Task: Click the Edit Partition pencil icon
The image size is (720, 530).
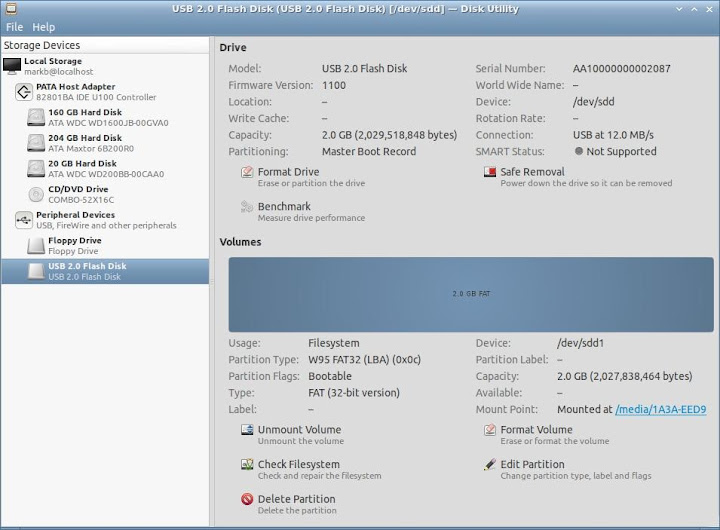Action: click(x=489, y=464)
